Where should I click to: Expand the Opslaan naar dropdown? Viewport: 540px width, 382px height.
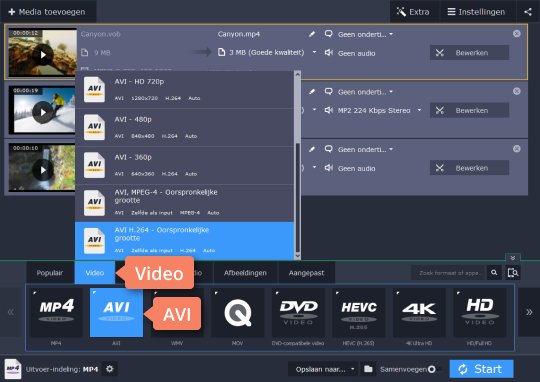[x=323, y=369]
